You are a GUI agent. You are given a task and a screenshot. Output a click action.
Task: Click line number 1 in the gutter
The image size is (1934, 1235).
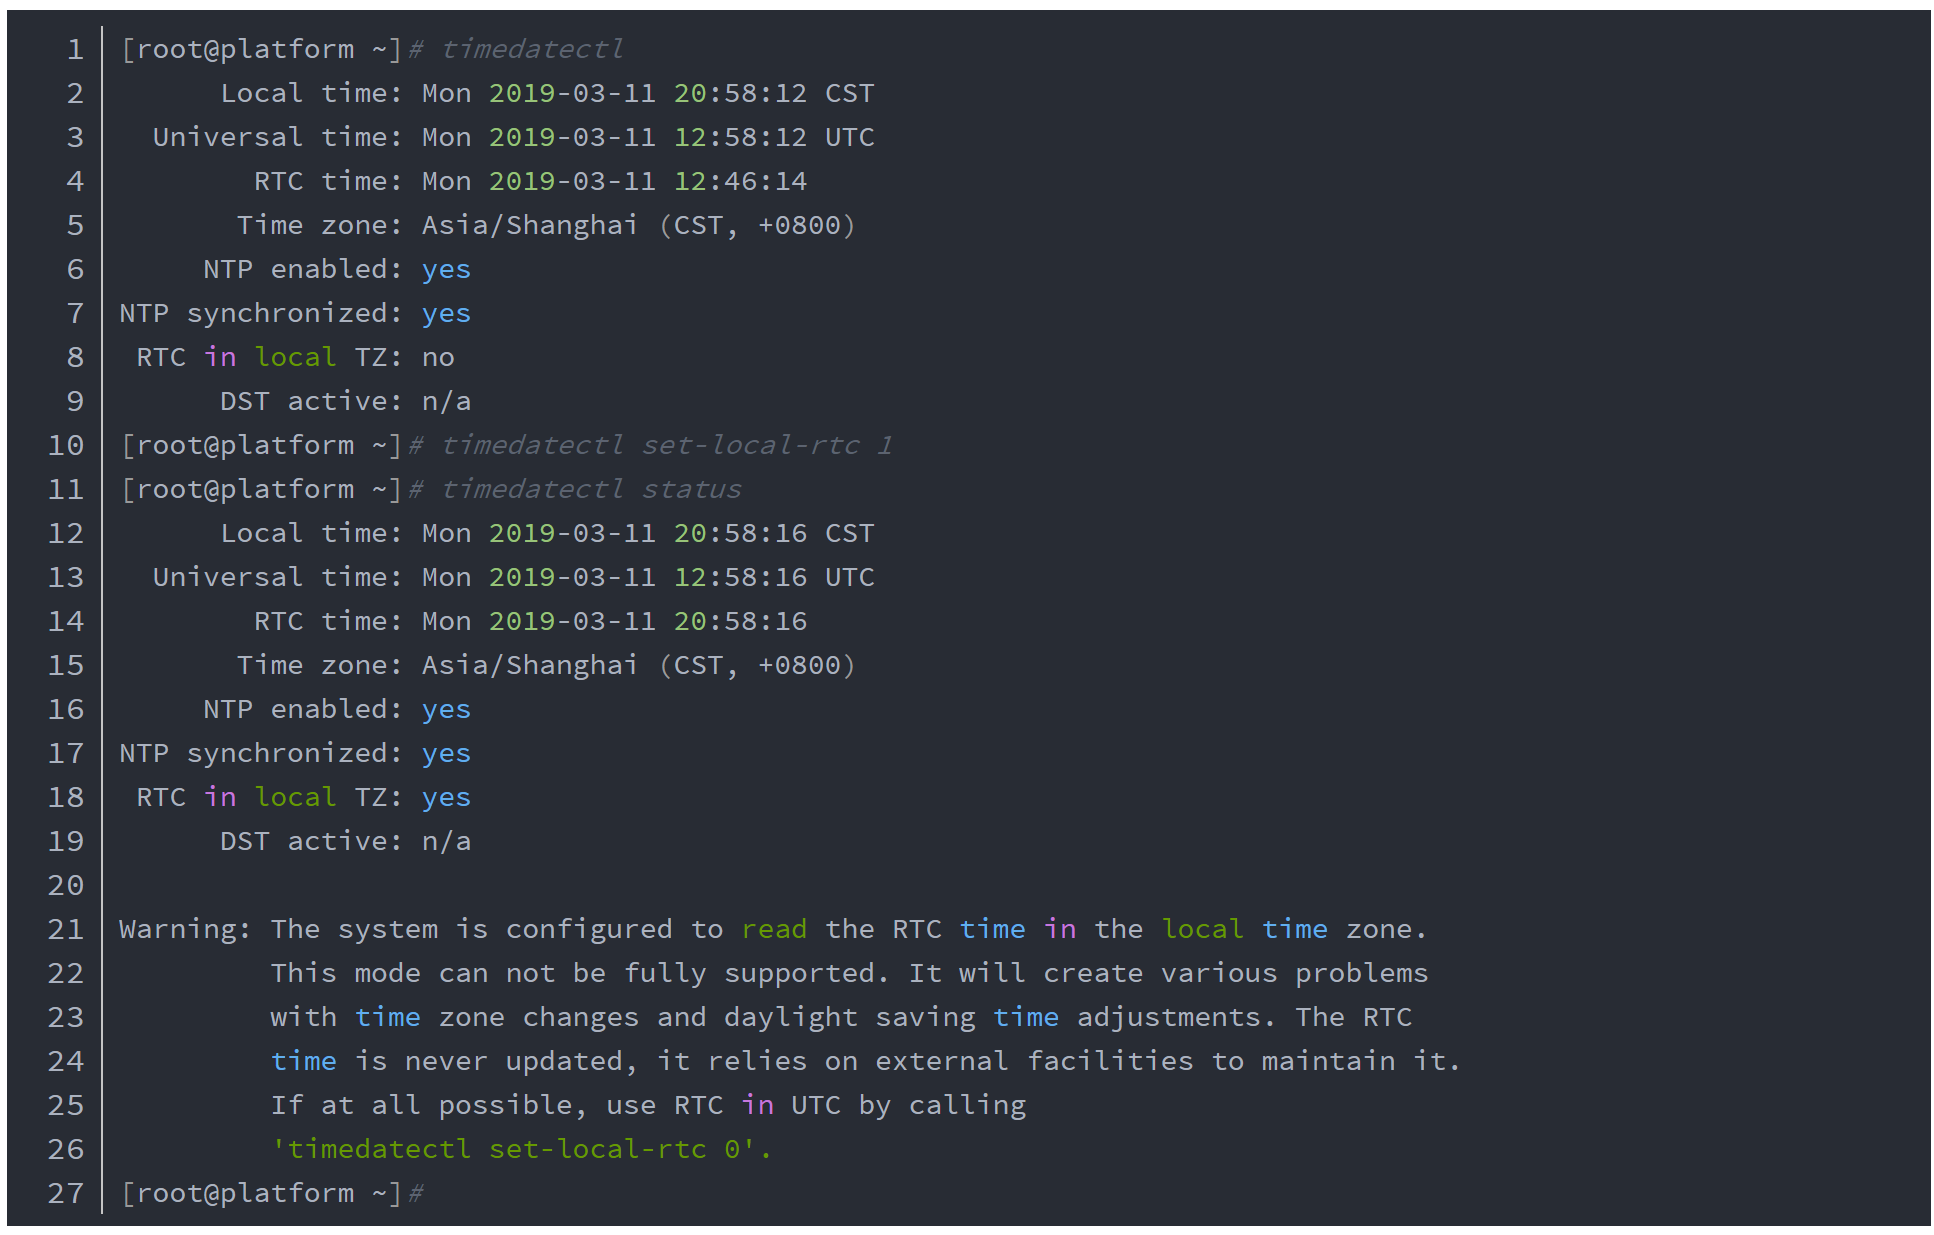pyautogui.click(x=75, y=49)
